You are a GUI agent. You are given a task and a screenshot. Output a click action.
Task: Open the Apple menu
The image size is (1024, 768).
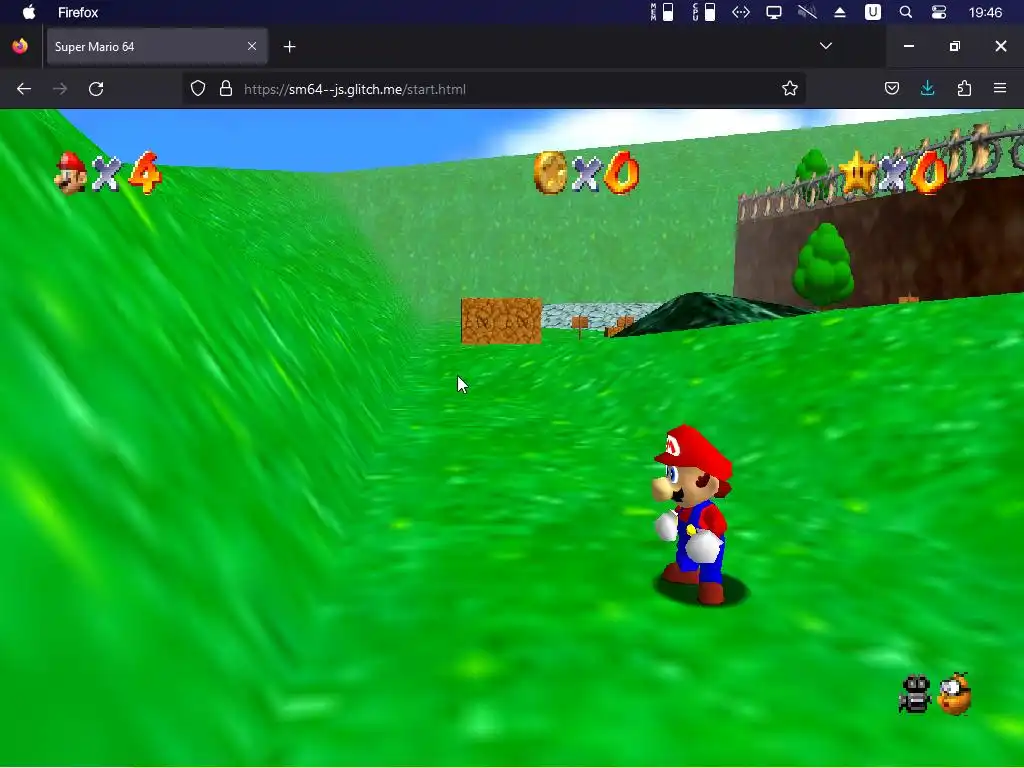[x=29, y=12]
